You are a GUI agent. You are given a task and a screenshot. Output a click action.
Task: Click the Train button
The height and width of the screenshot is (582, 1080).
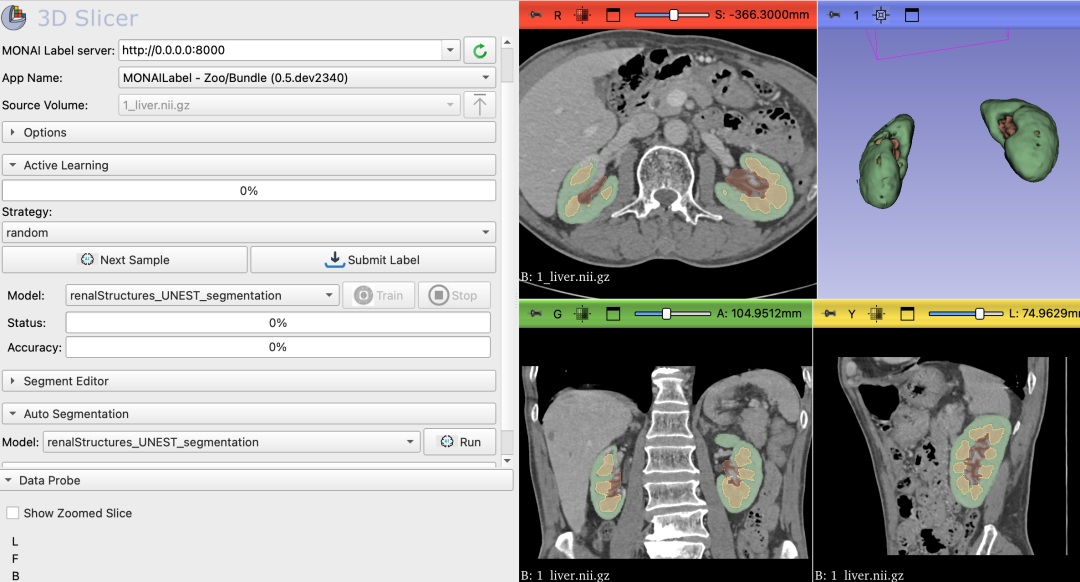click(379, 295)
